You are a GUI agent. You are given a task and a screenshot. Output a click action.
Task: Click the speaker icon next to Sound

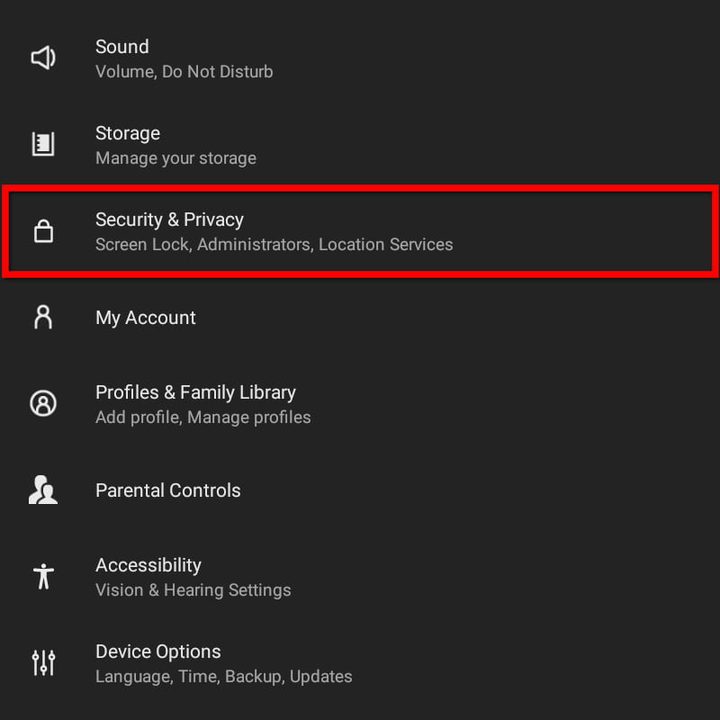[43, 58]
